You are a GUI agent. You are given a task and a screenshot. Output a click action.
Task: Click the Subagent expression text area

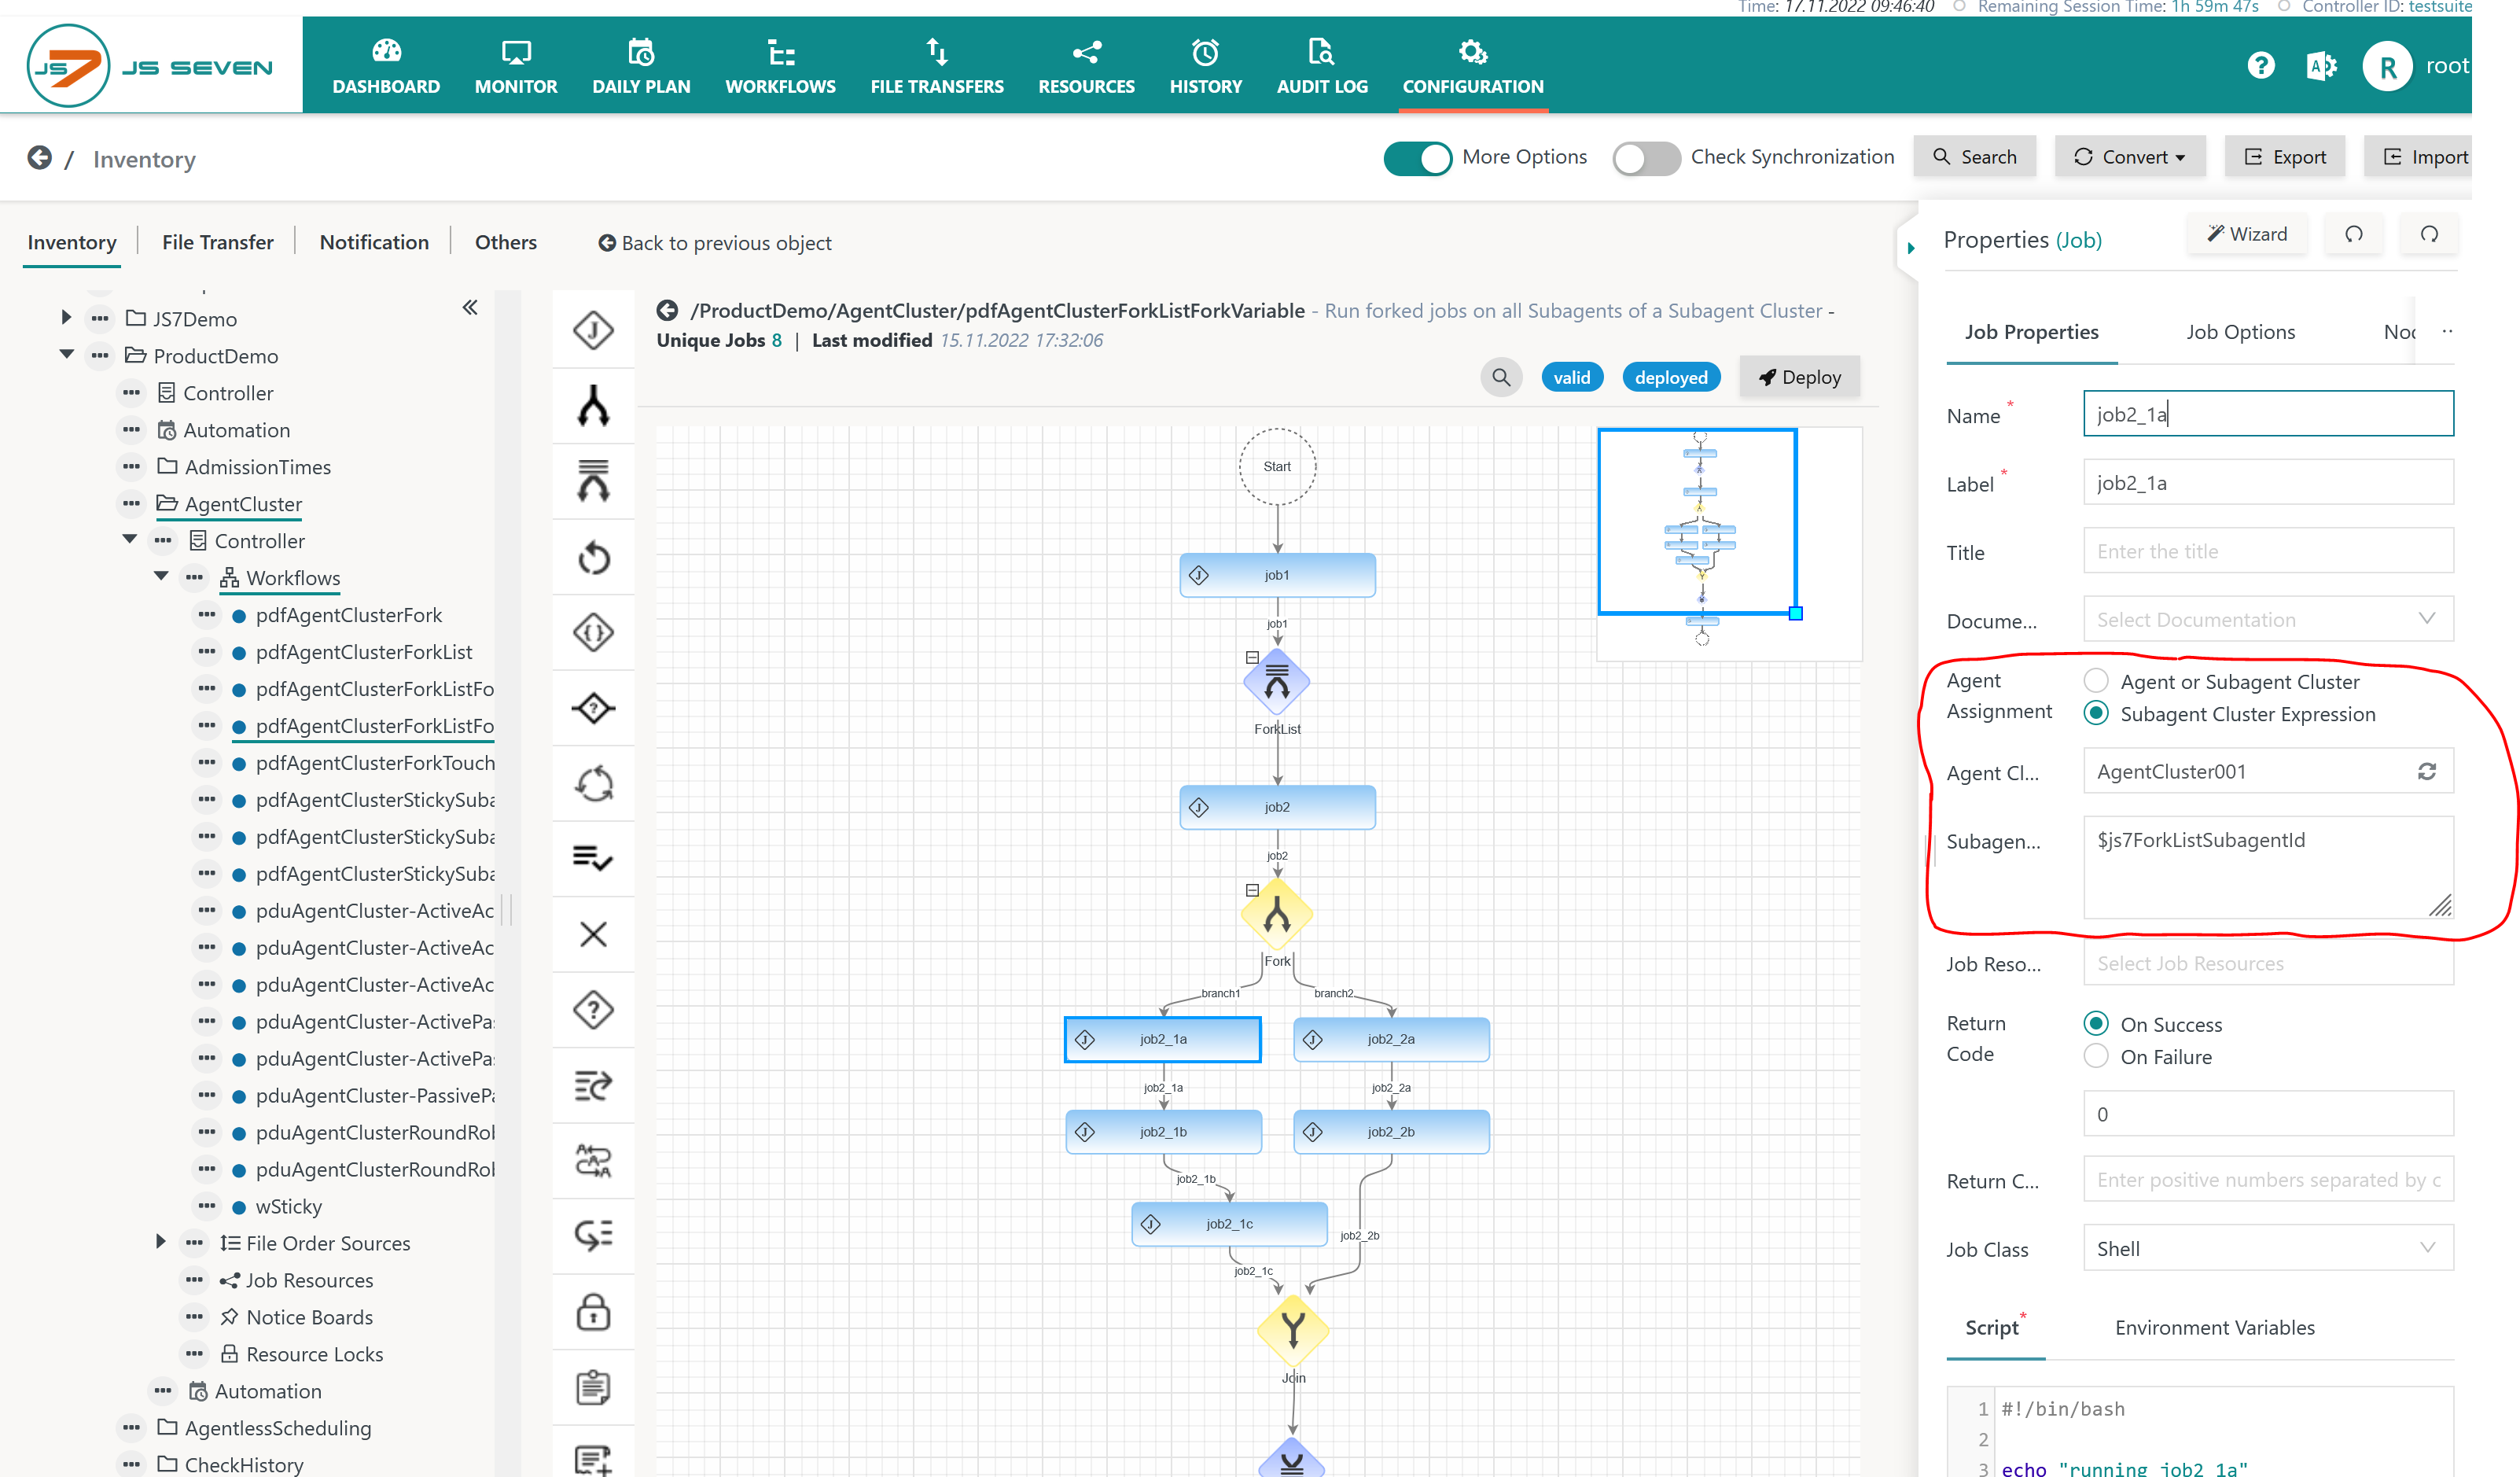pos(2267,867)
